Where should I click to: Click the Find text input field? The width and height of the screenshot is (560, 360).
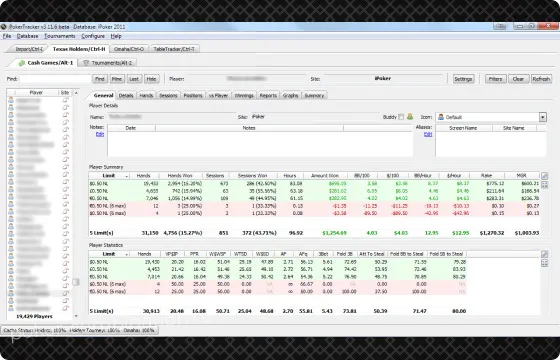[55, 79]
